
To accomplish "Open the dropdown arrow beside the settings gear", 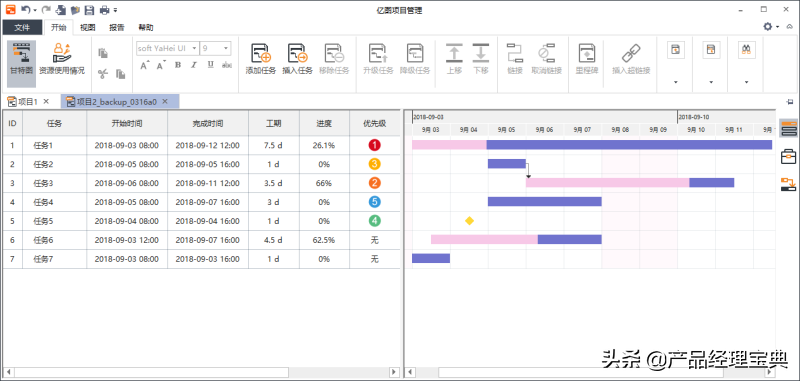I will 777,27.
